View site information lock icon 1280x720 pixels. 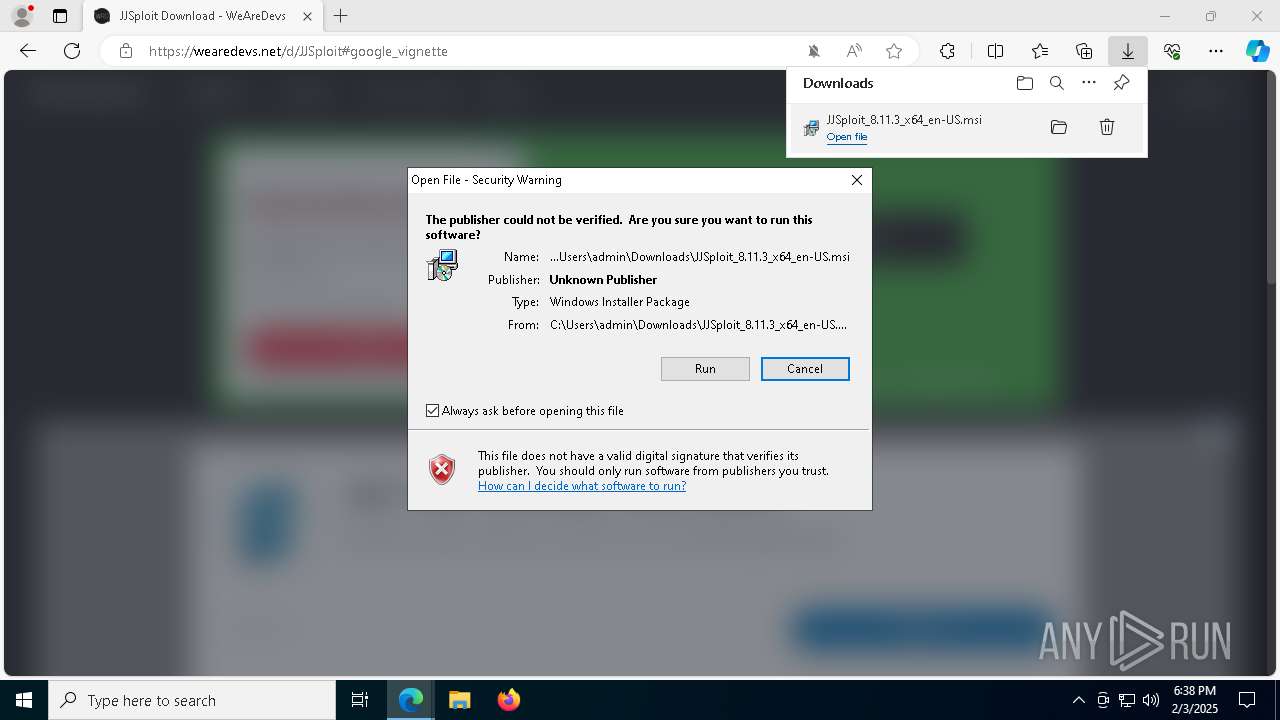click(125, 51)
